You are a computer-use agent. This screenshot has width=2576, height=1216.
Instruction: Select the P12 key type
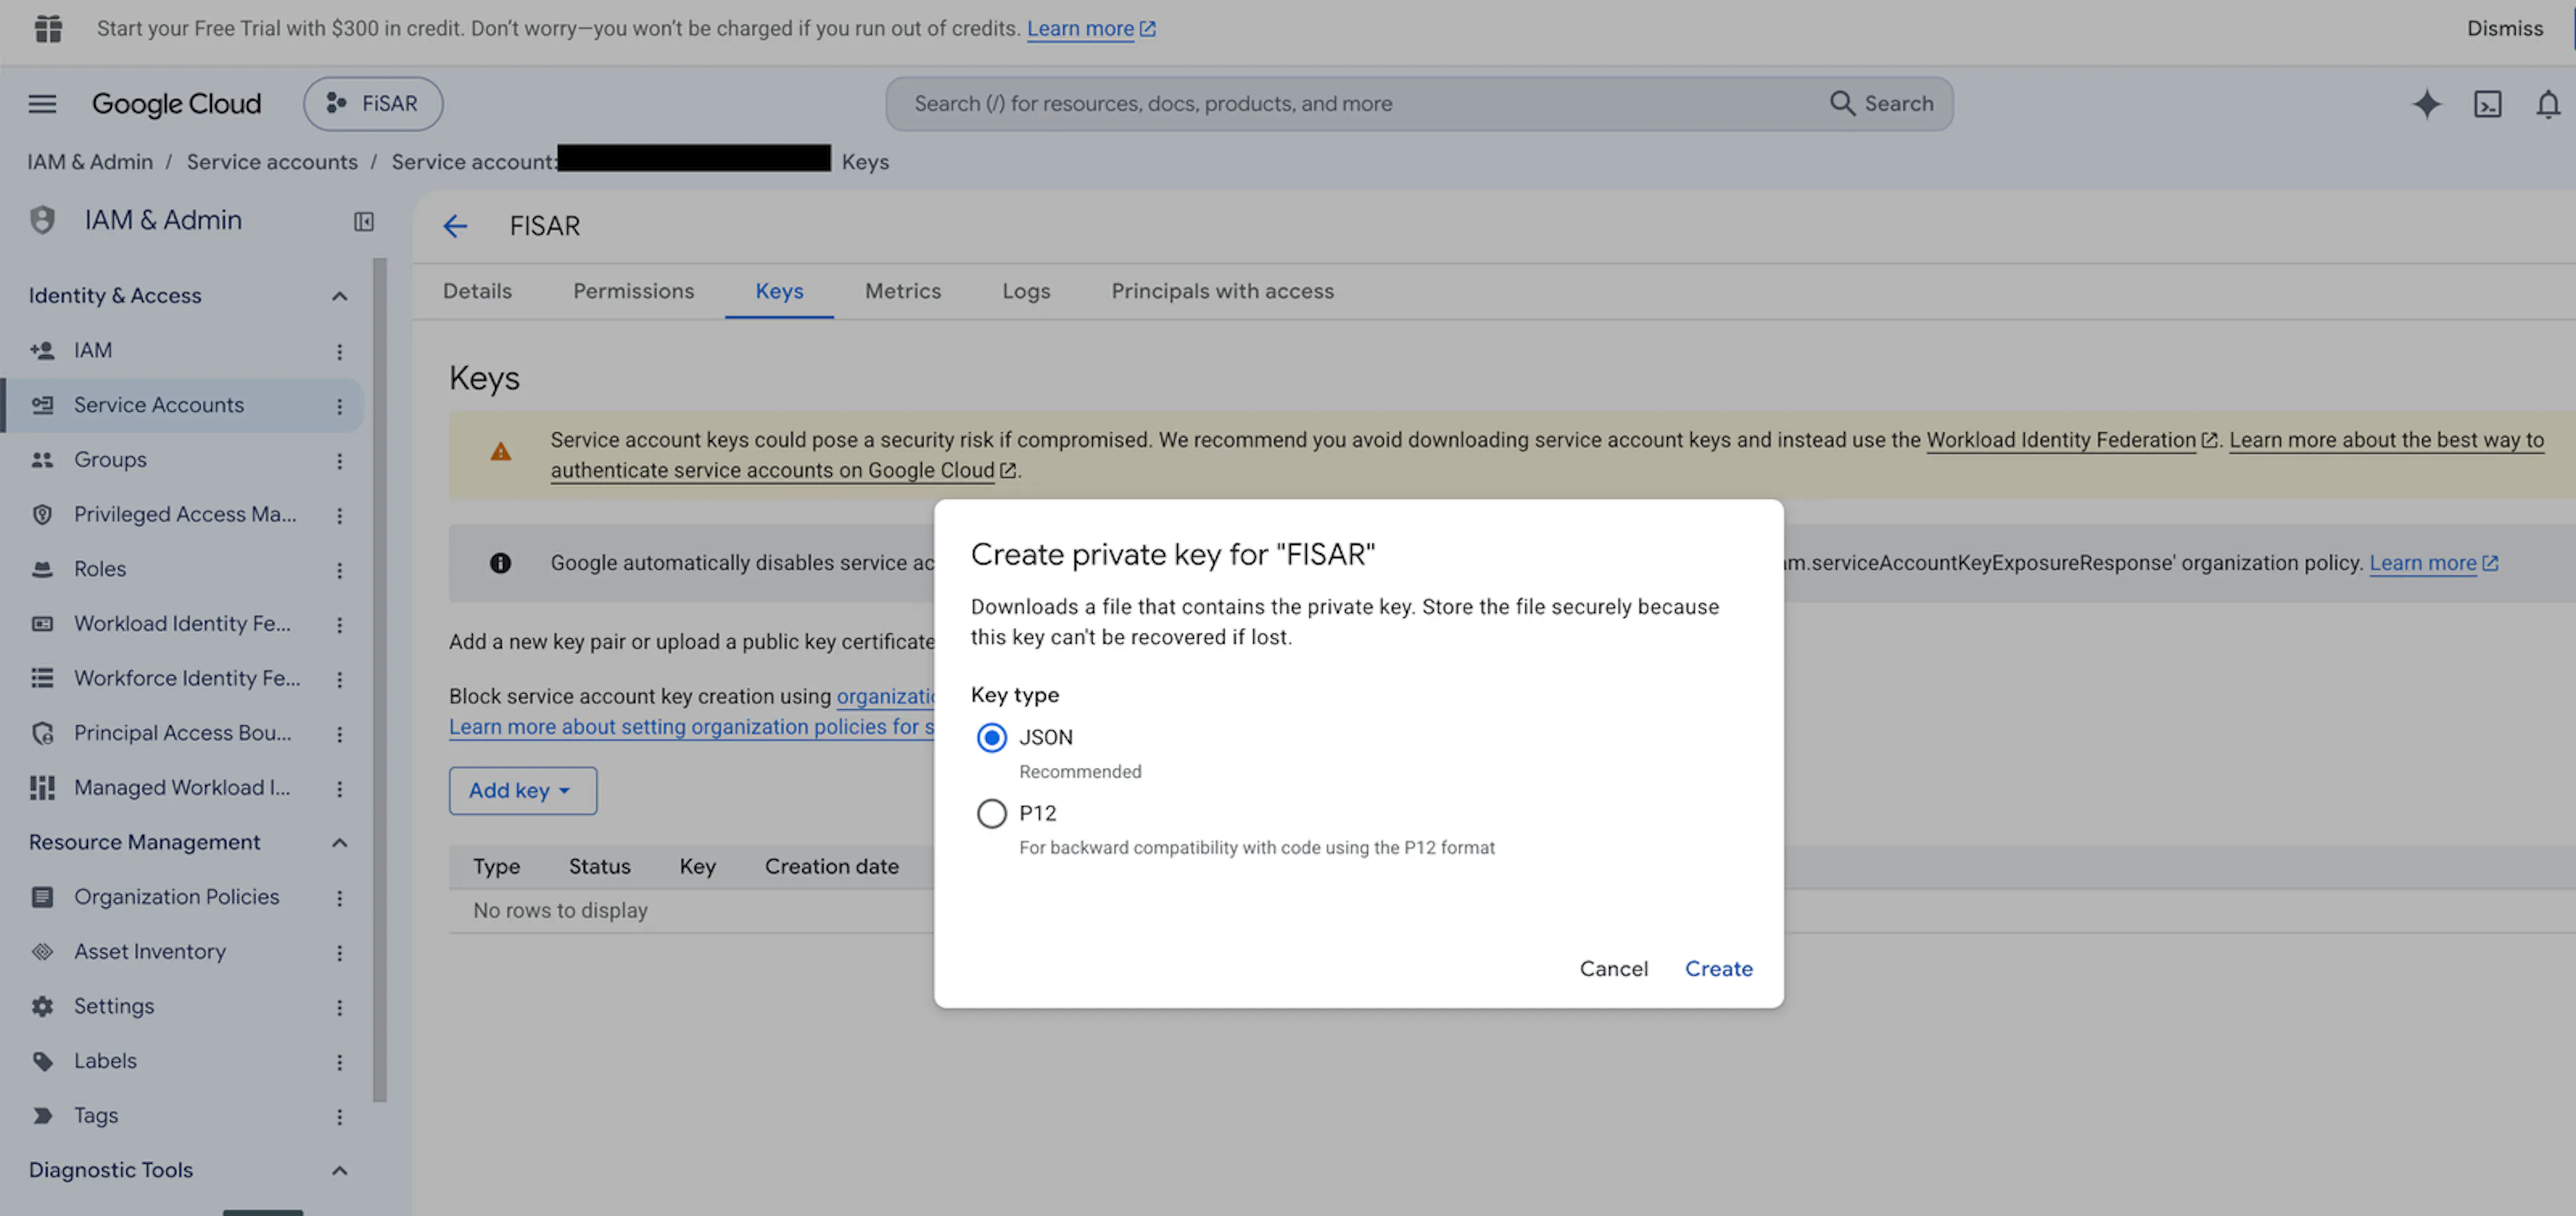(991, 814)
